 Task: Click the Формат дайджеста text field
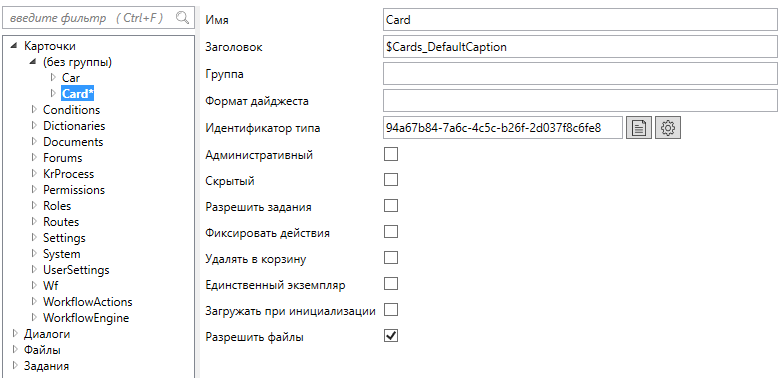[x=580, y=101]
